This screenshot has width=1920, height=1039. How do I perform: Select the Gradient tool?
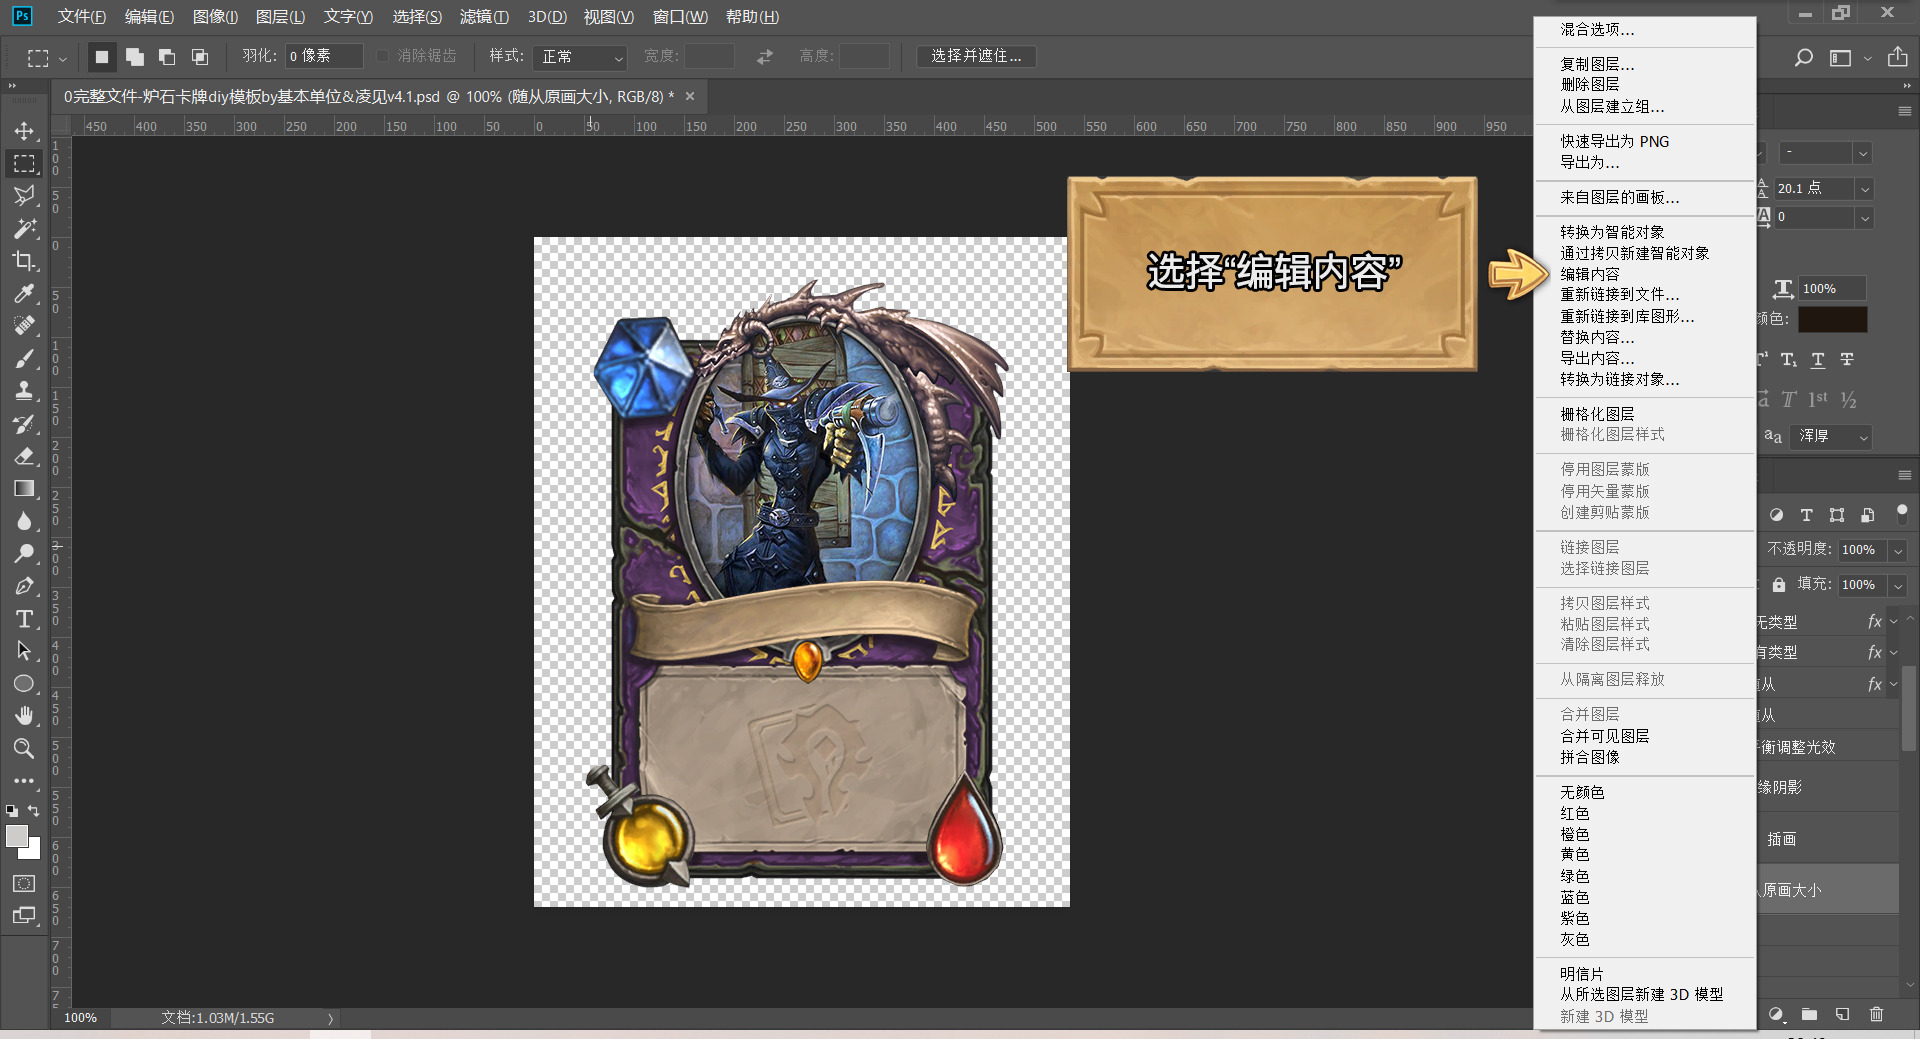click(24, 489)
